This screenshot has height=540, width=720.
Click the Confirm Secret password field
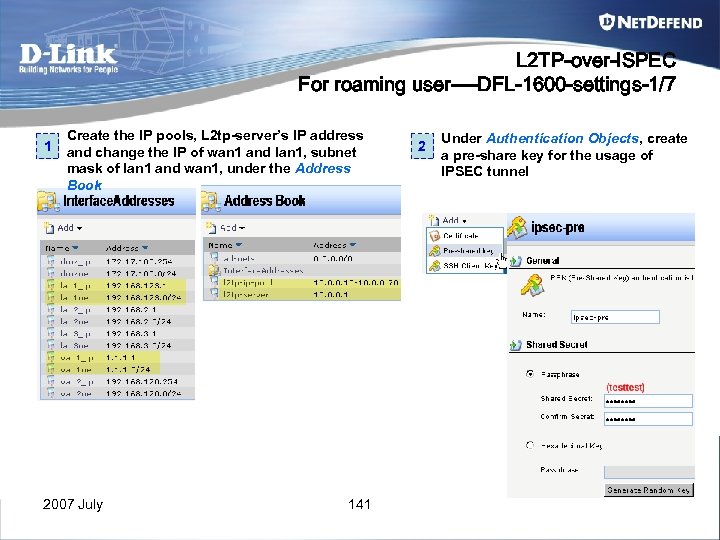coord(648,419)
